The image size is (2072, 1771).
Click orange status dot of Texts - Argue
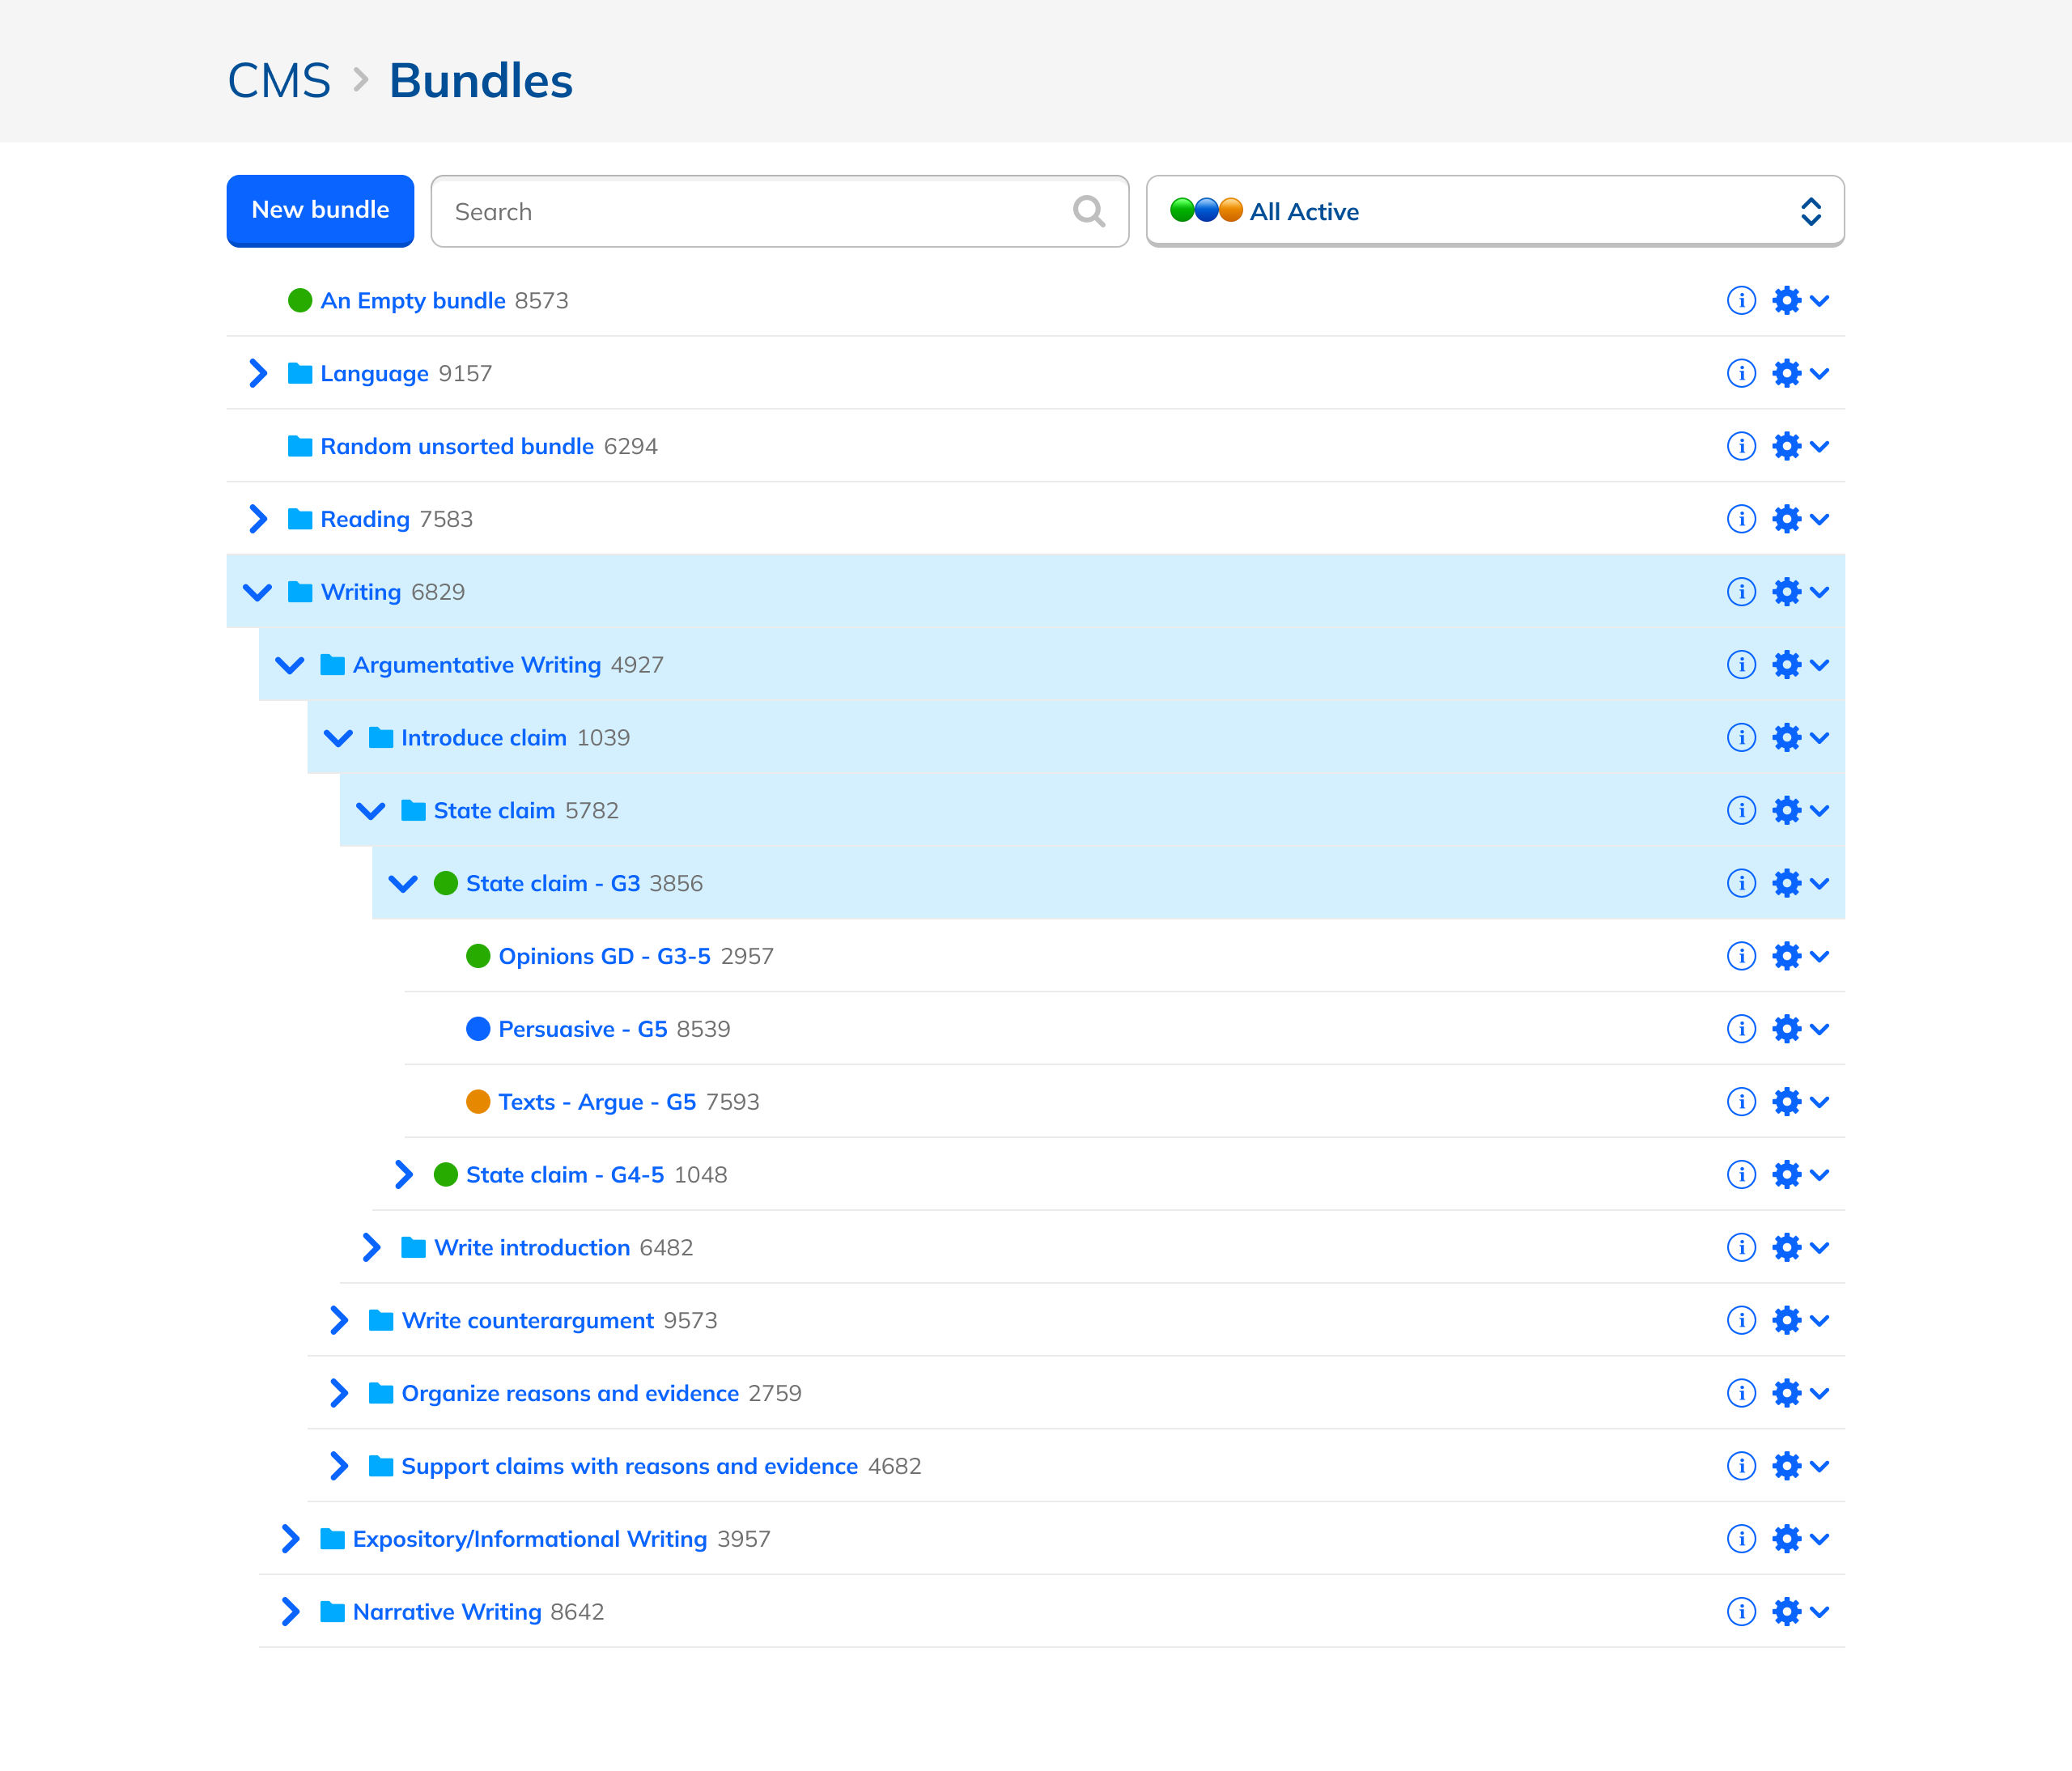[478, 1102]
